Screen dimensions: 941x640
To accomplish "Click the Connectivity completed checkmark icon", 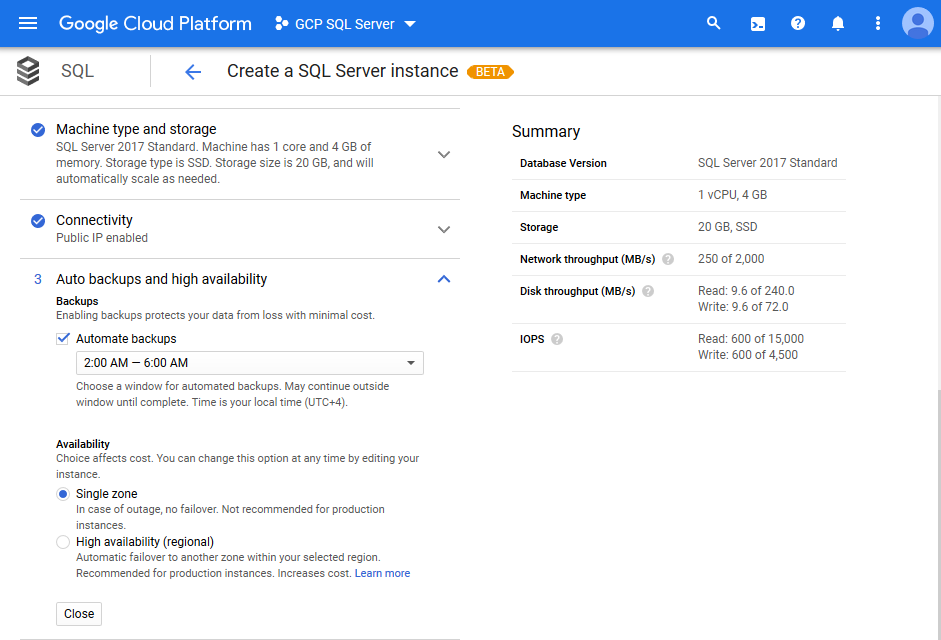I will [x=38, y=221].
